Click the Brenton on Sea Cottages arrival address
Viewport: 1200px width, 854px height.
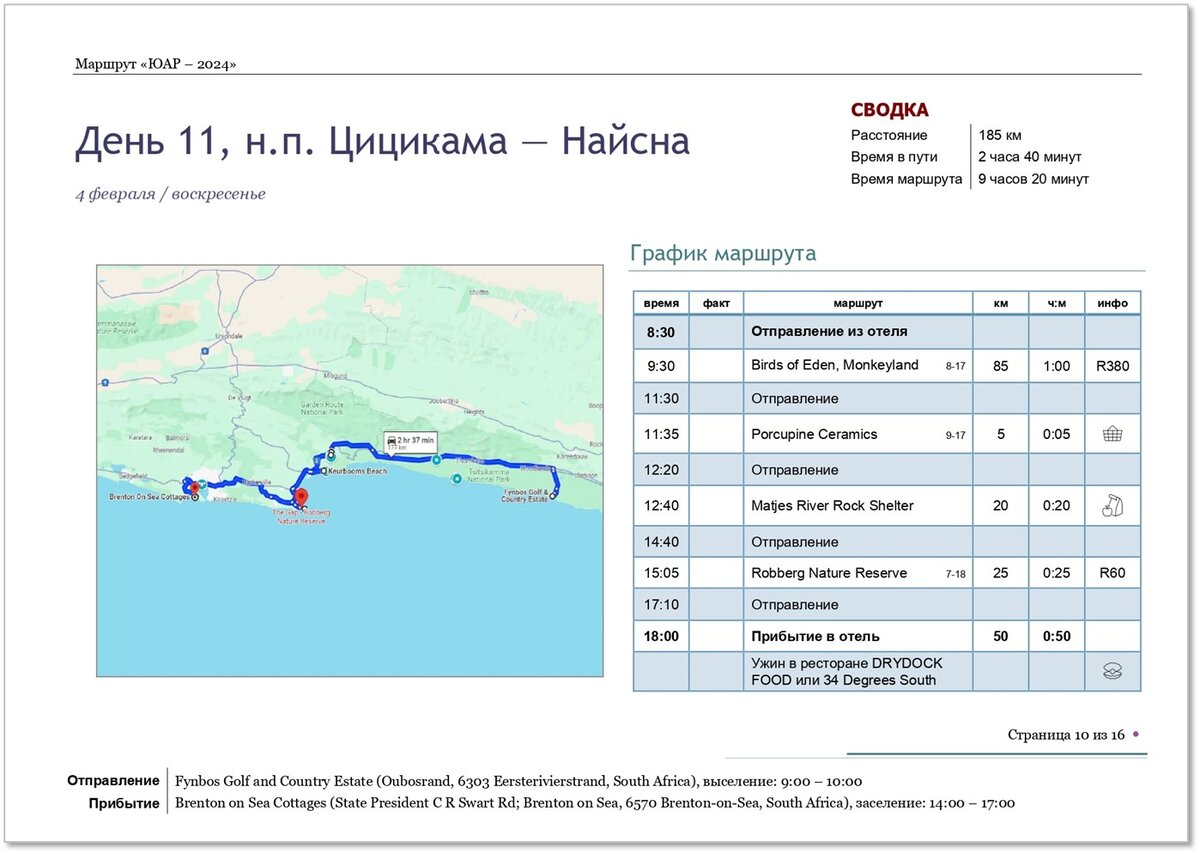595,803
